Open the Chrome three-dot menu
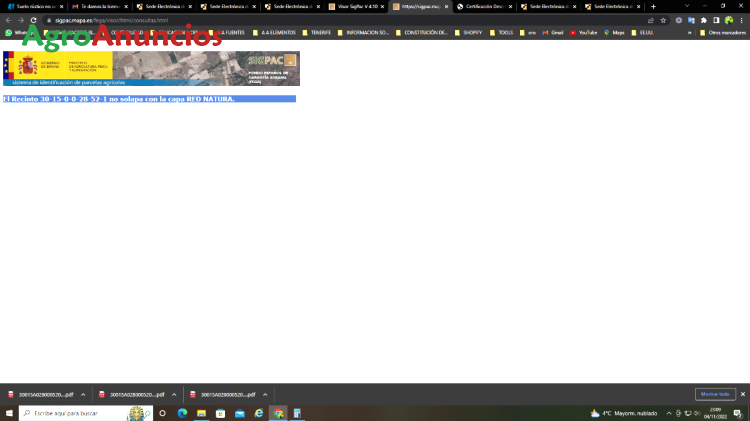 tap(741, 21)
